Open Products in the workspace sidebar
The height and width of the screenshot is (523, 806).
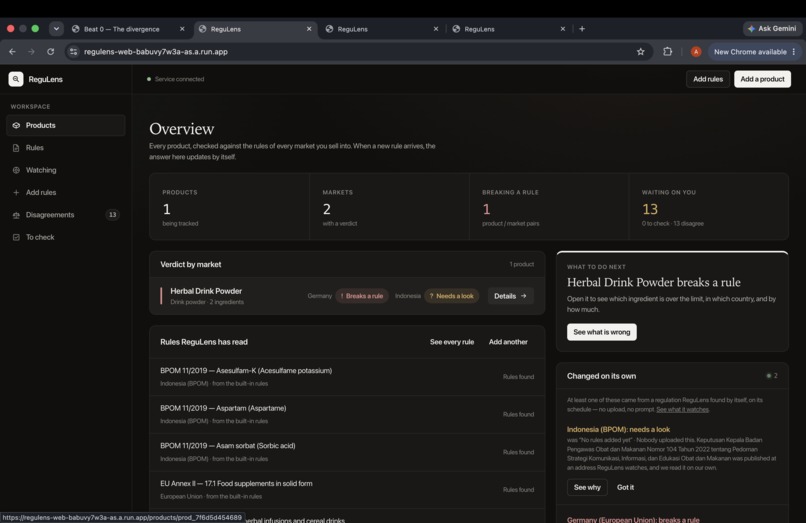[66, 125]
